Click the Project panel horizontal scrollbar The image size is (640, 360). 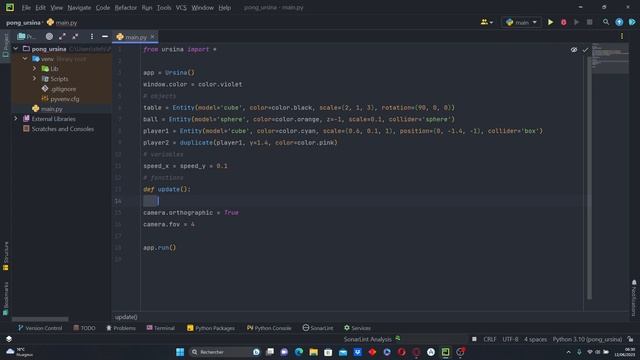(40, 319)
